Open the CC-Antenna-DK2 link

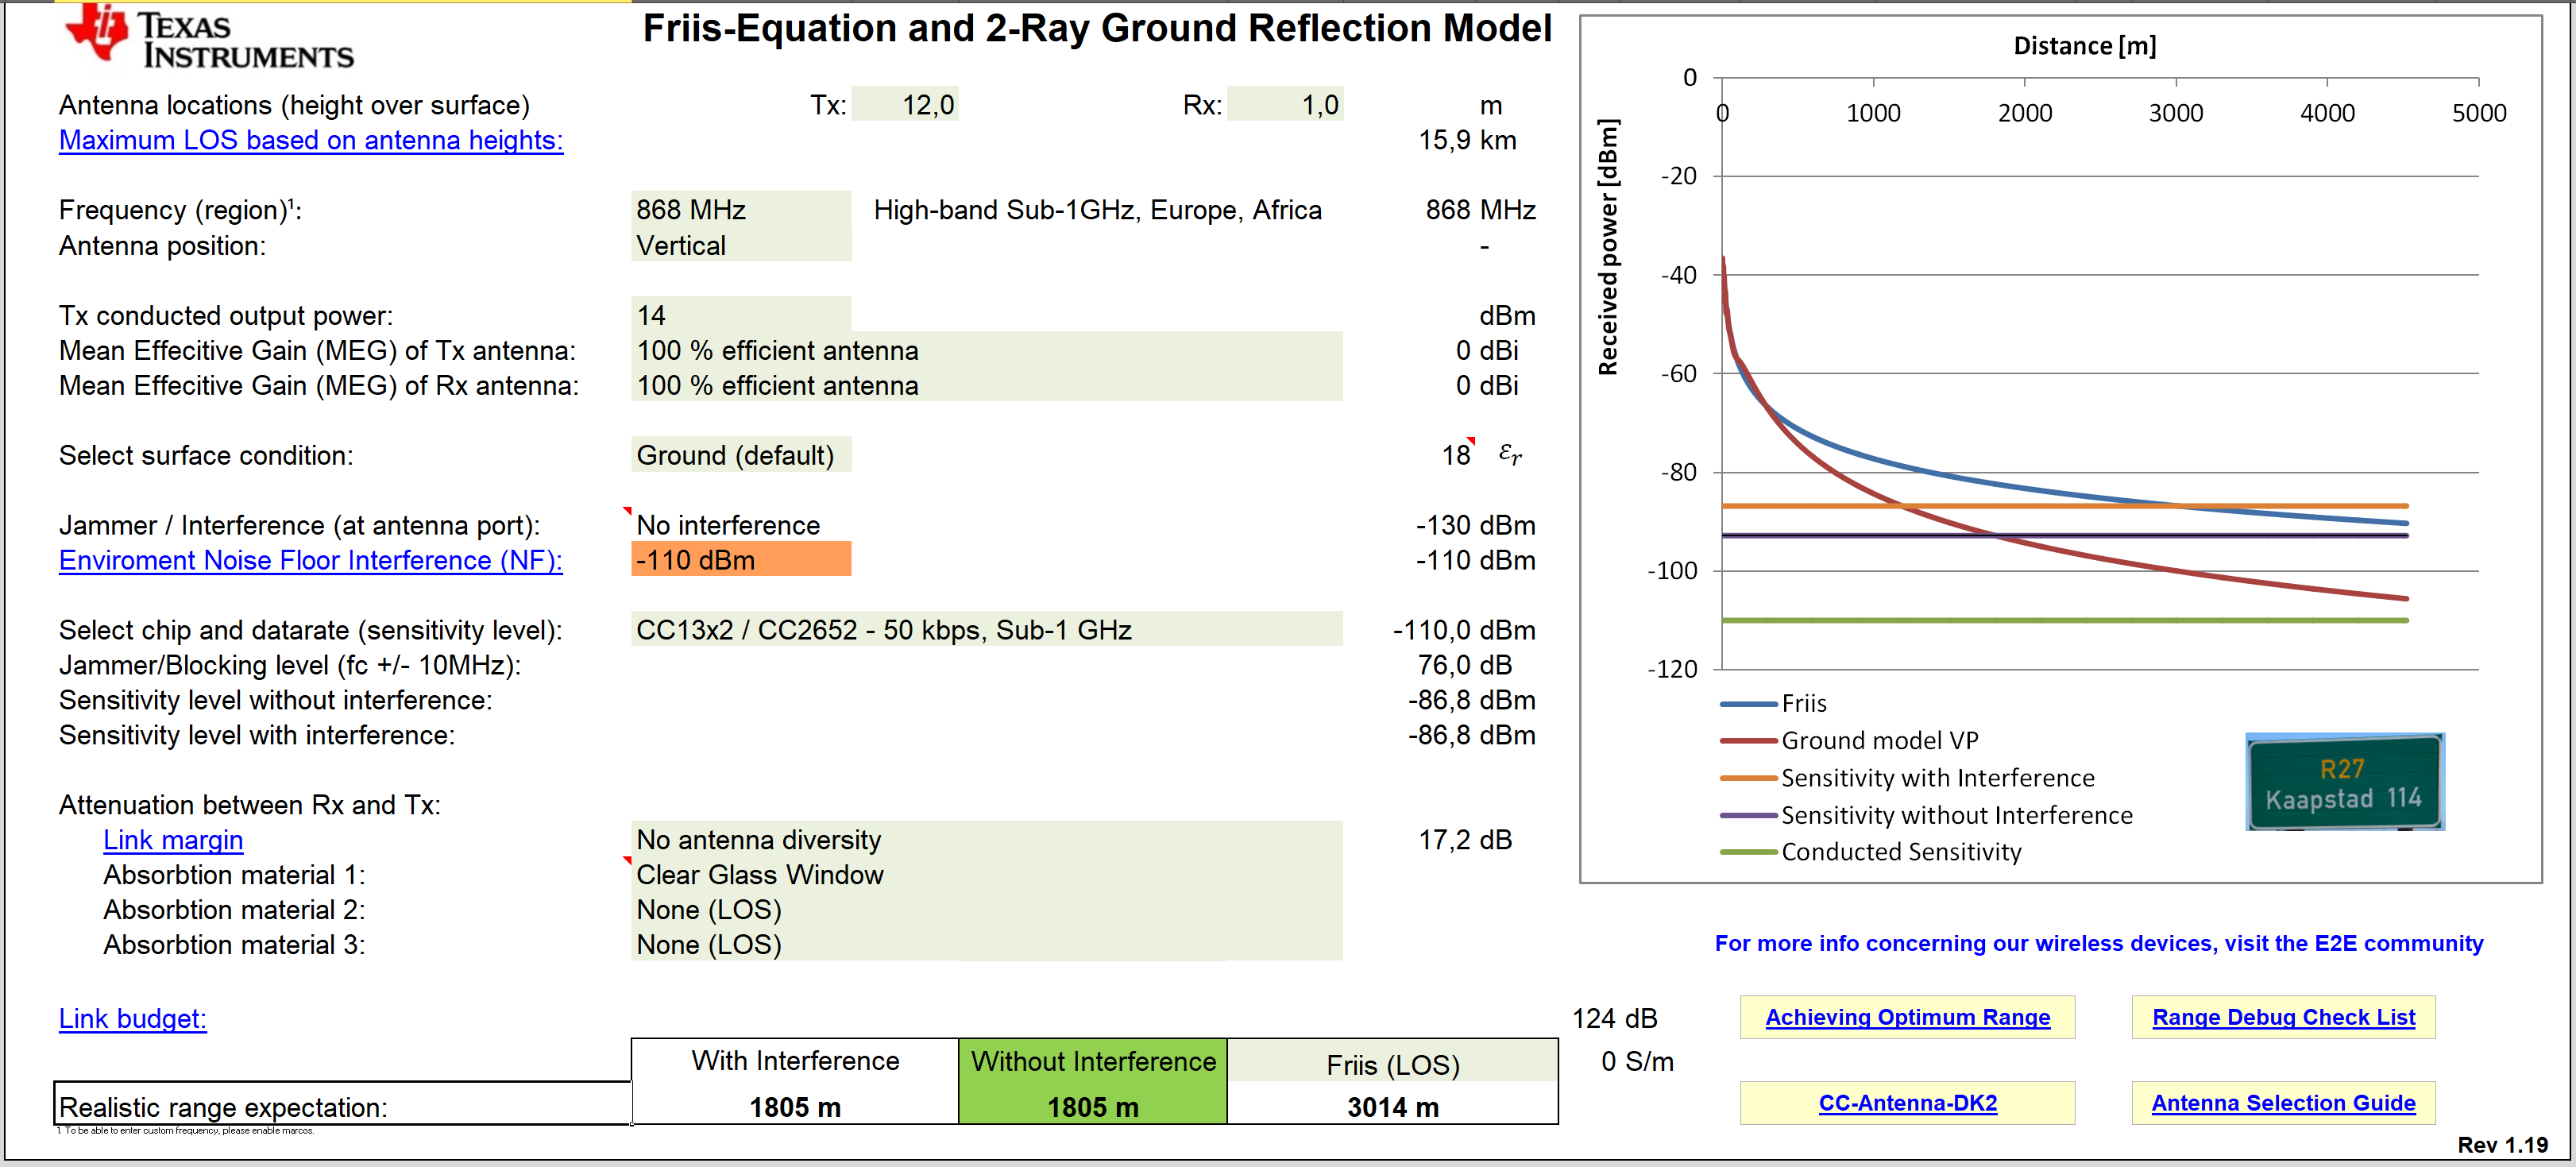(1907, 1103)
